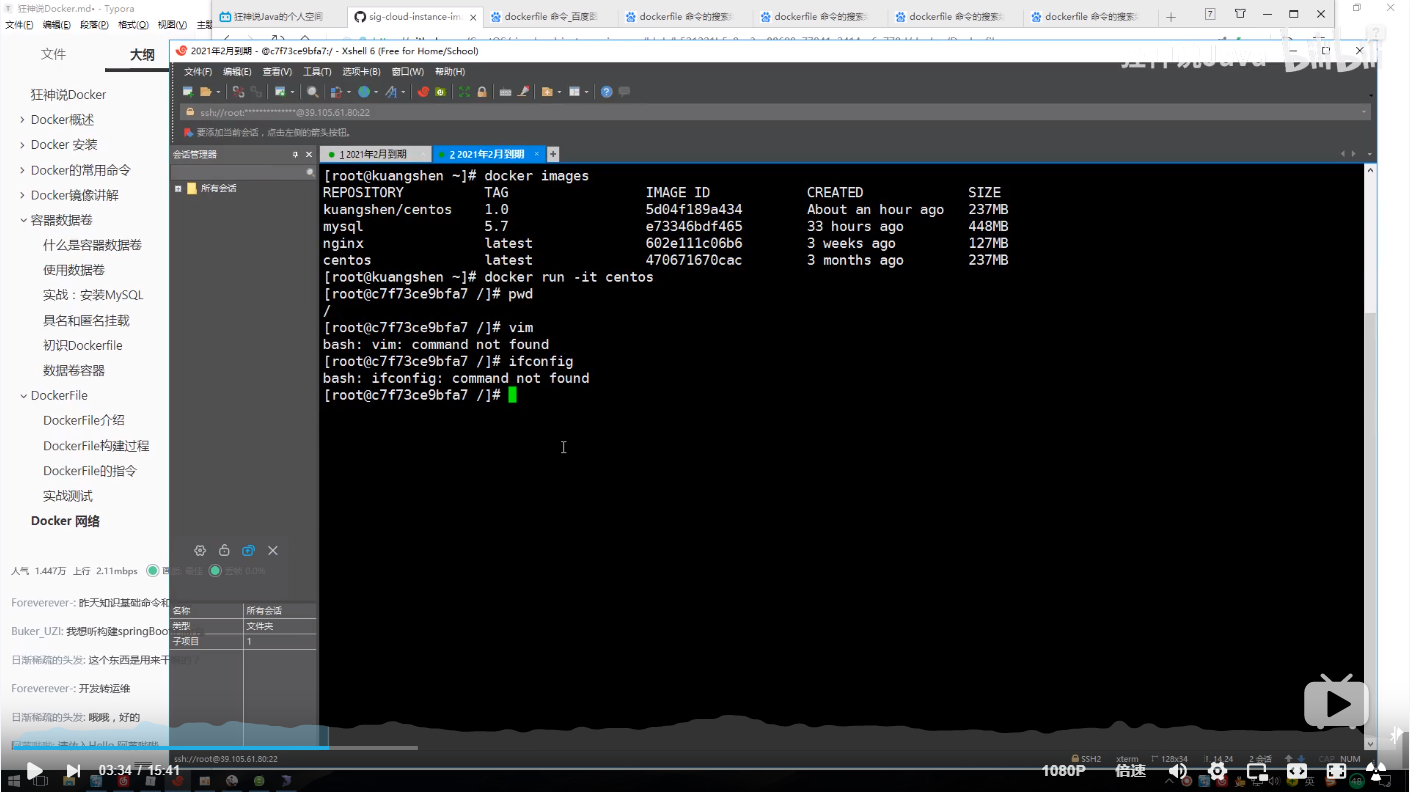
Task: Click Windows Start button on taskbar
Action: (x=14, y=781)
